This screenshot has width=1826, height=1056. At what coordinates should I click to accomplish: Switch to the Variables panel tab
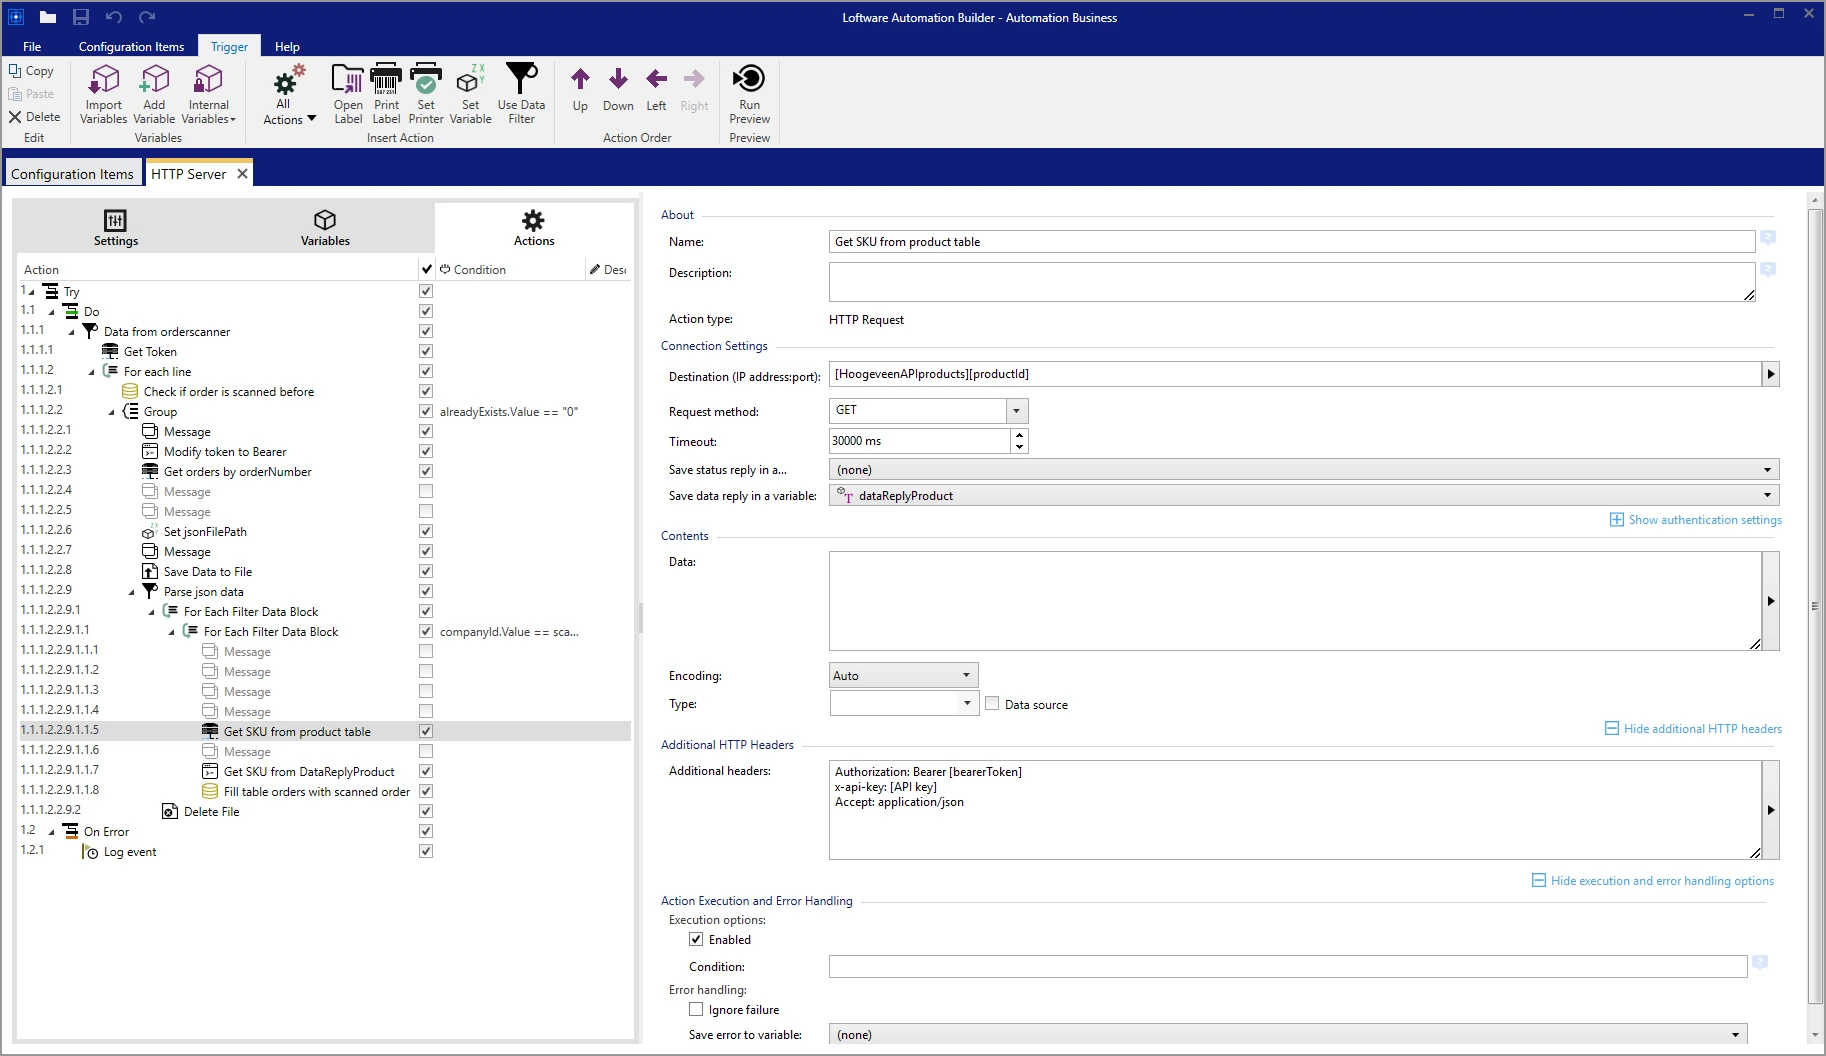click(x=325, y=228)
